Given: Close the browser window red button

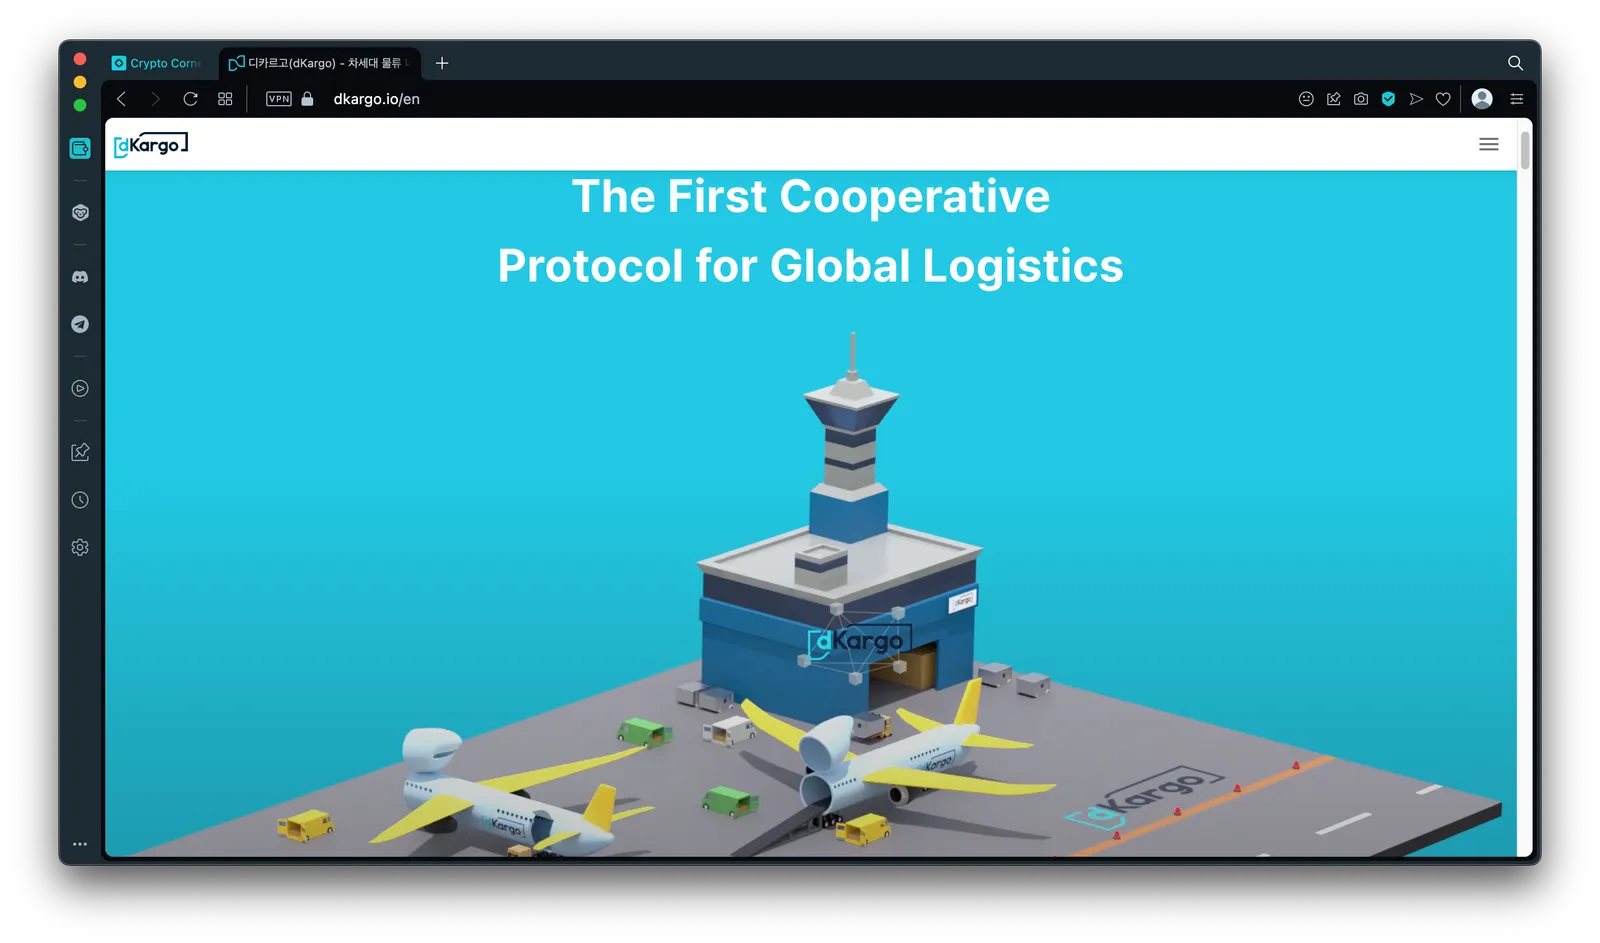Looking at the screenshot, I should click(x=80, y=59).
